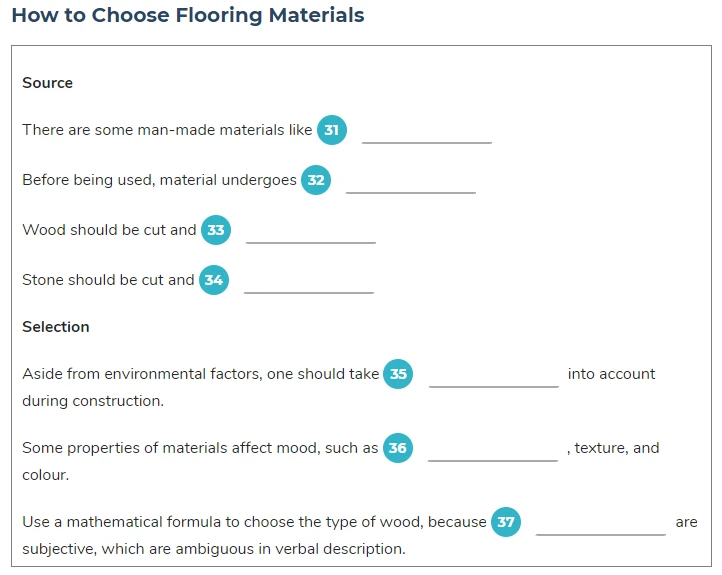
Task: Focus the blank after man-made materials like
Action: 427,133
